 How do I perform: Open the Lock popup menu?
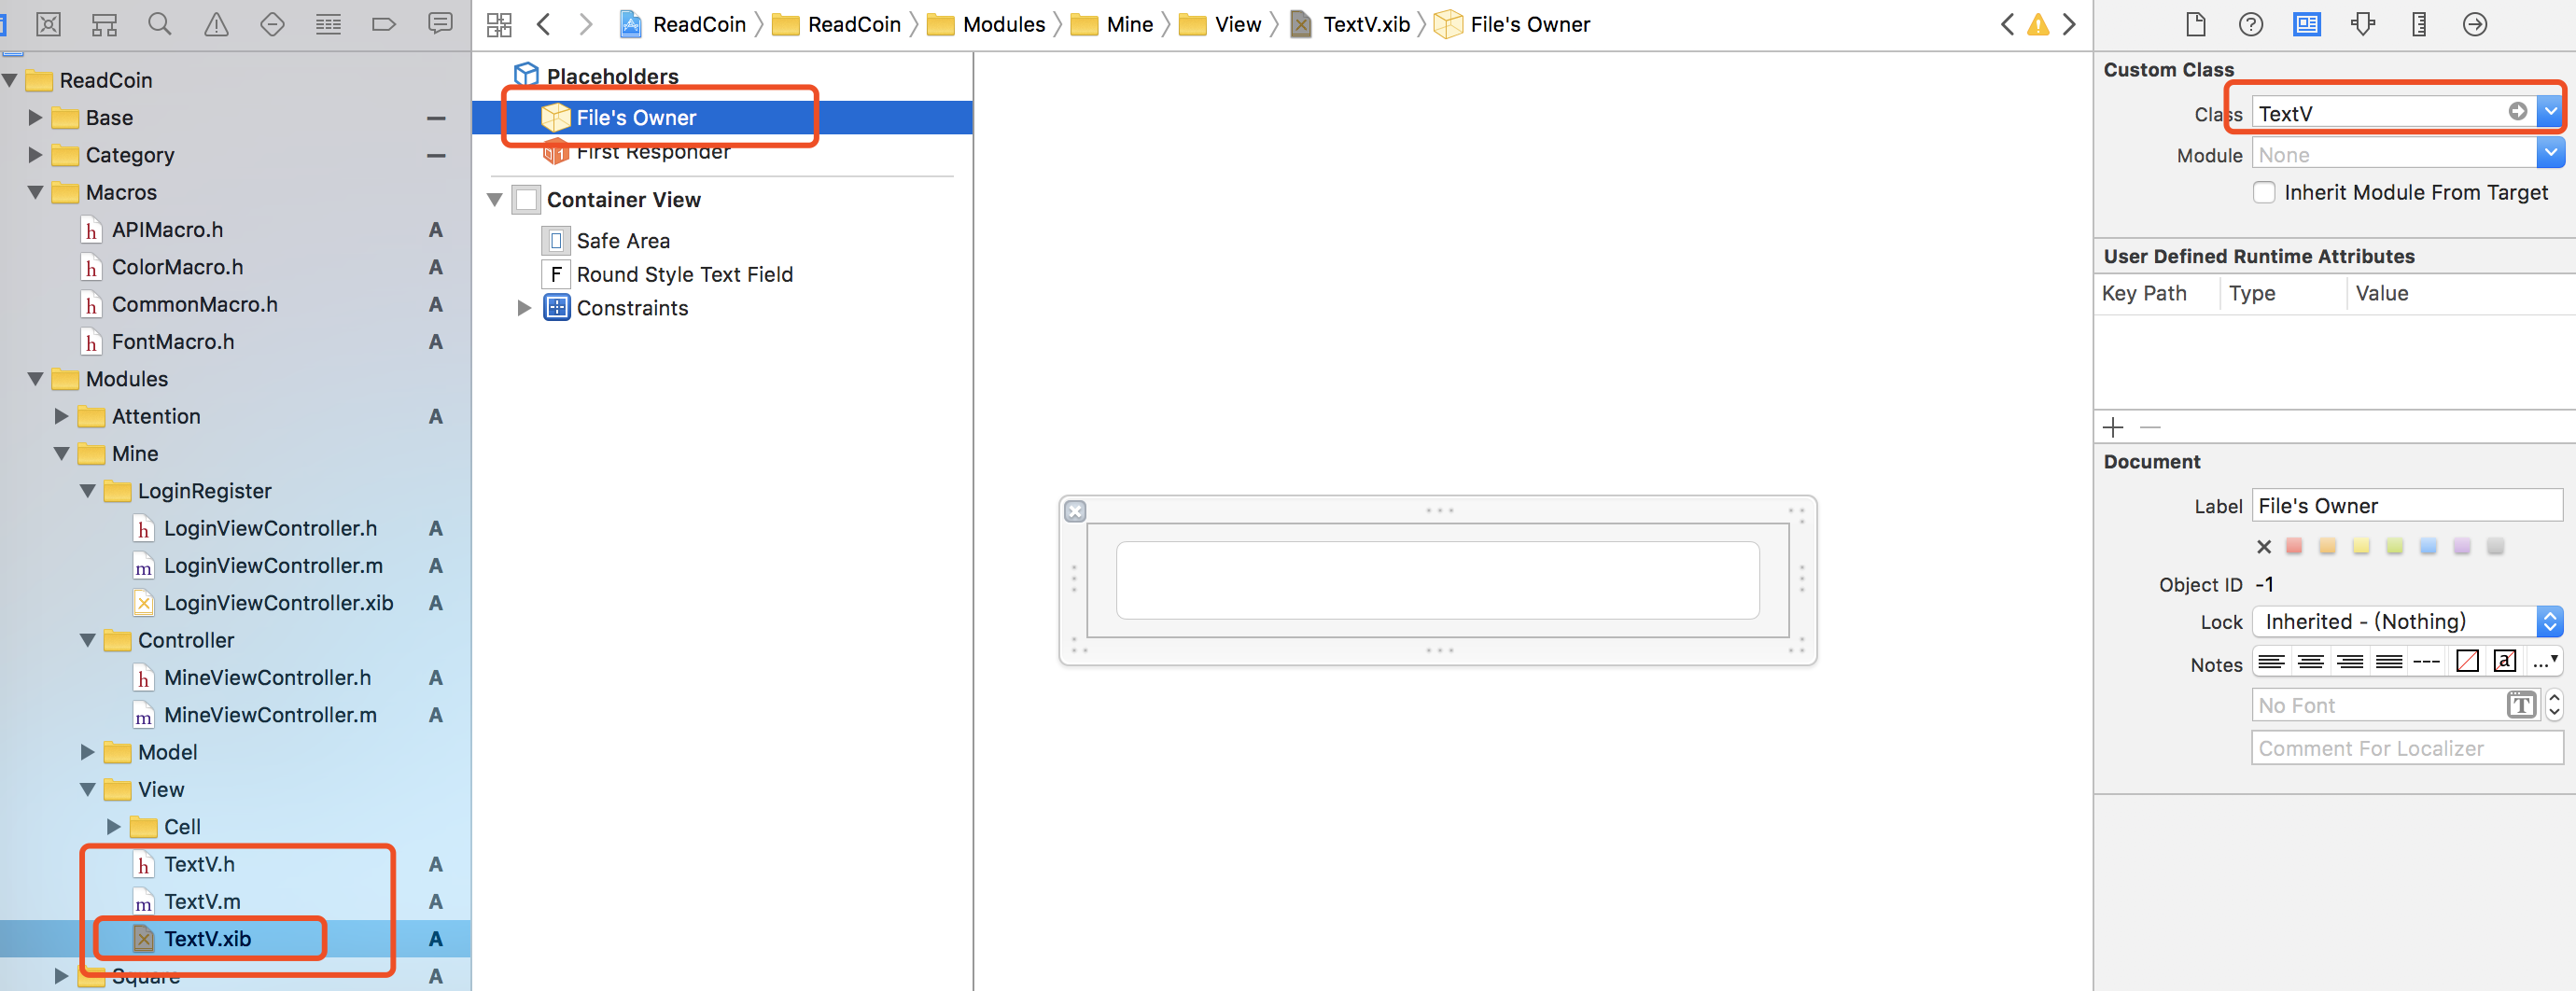coord(2407,622)
